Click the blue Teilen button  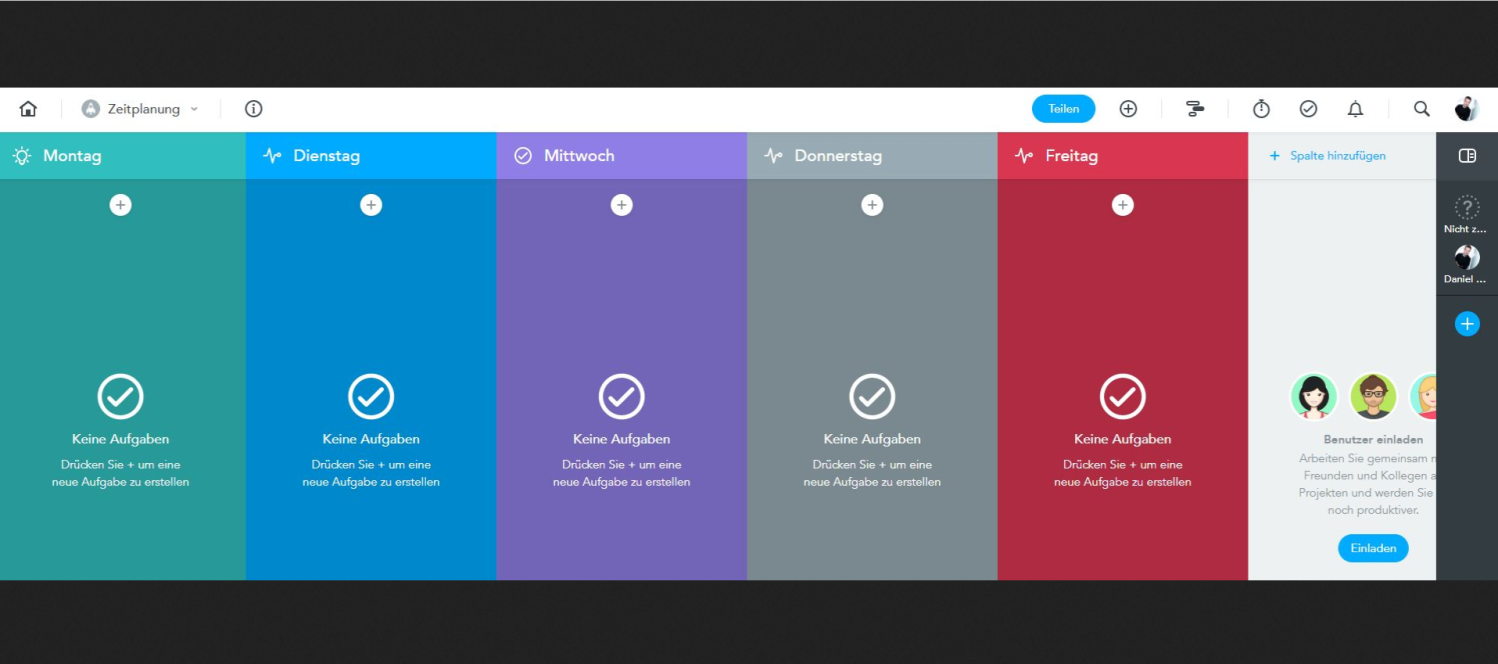click(1063, 109)
